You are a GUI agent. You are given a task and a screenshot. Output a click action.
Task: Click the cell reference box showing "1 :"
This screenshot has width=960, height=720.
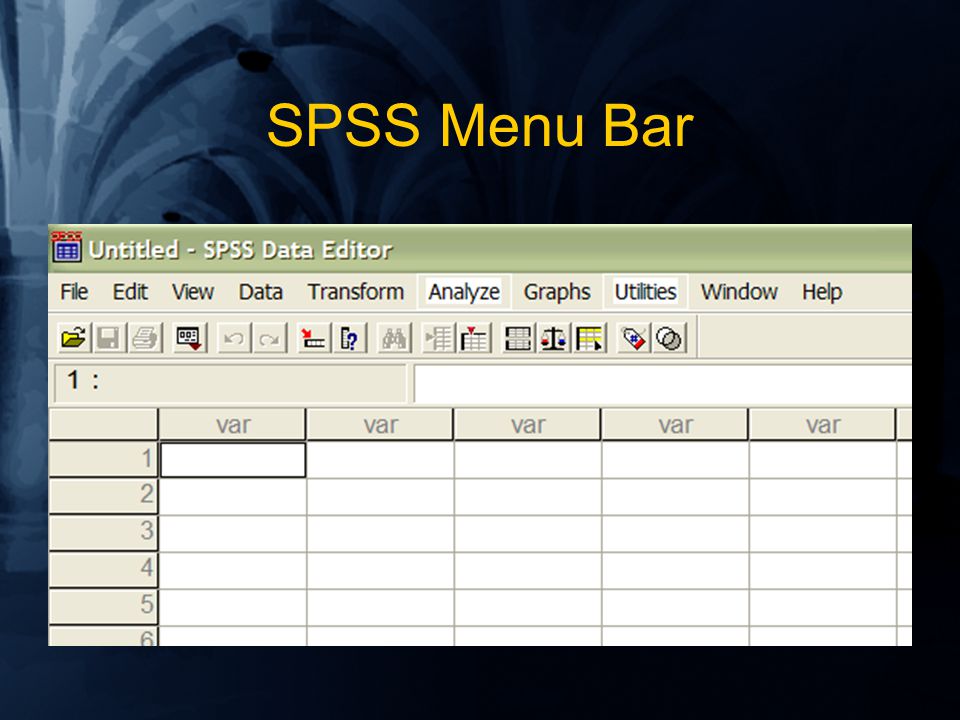tap(230, 383)
